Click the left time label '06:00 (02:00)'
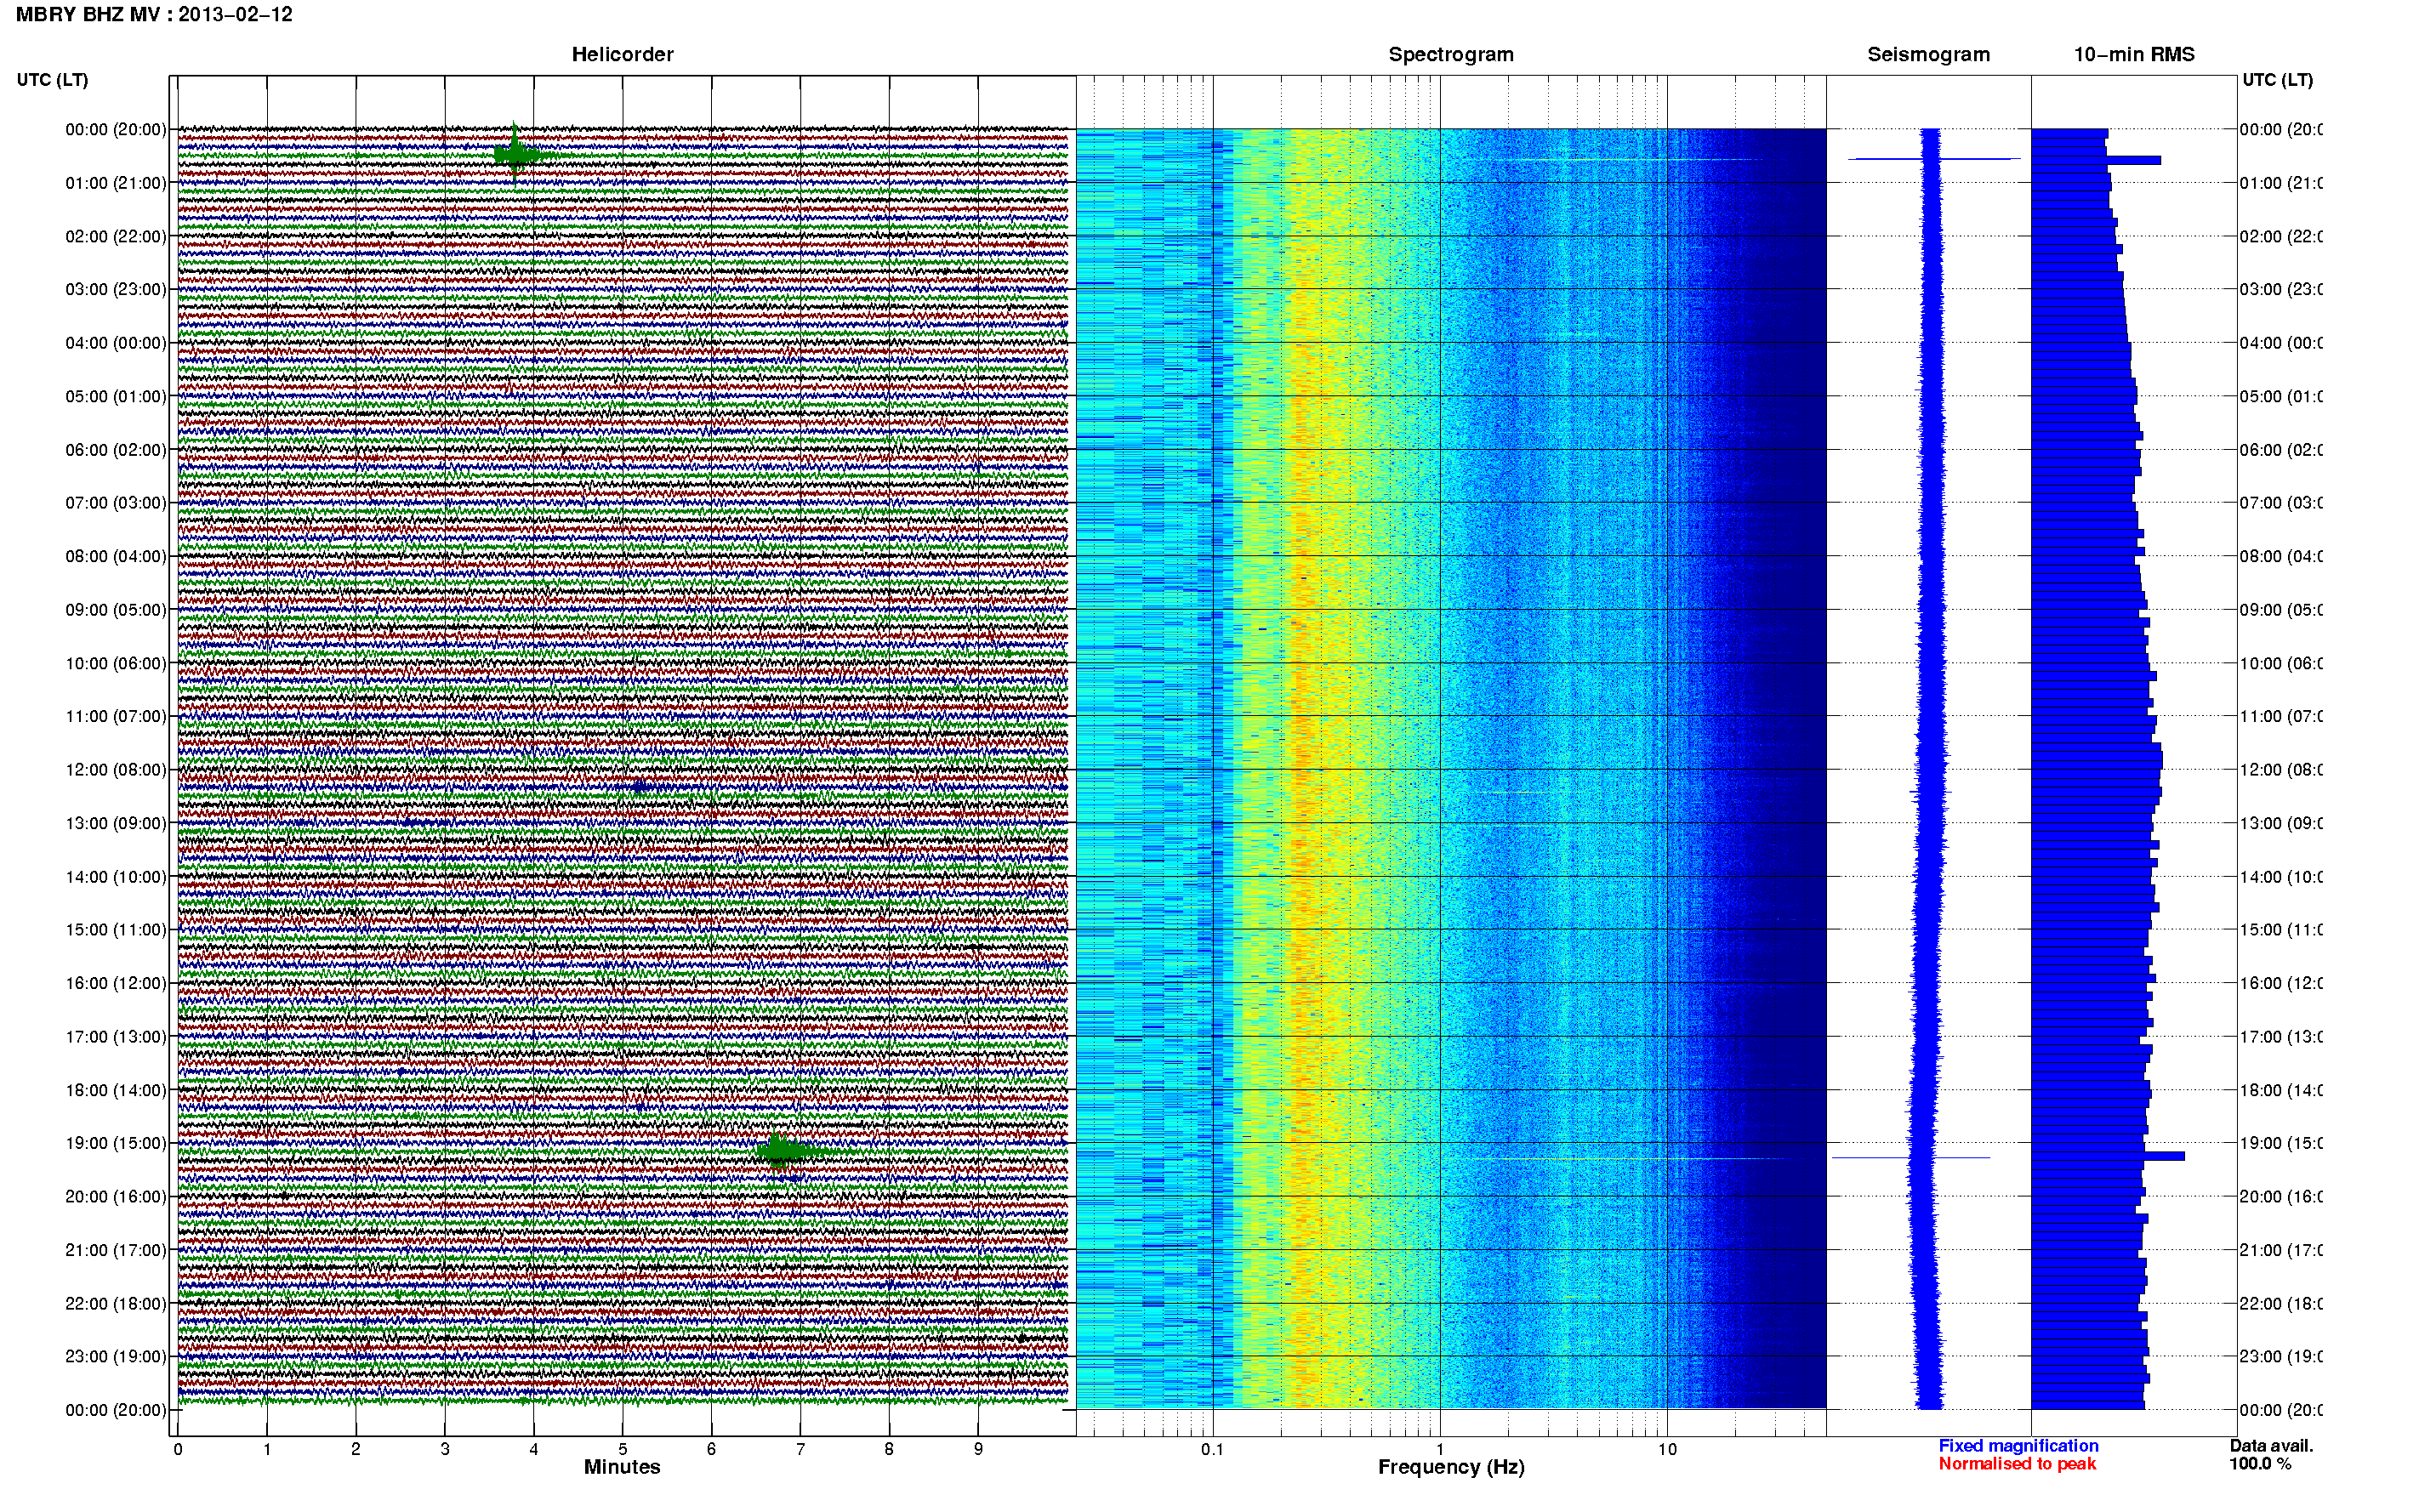Viewport: 2419px width, 1512px height. coord(116,450)
